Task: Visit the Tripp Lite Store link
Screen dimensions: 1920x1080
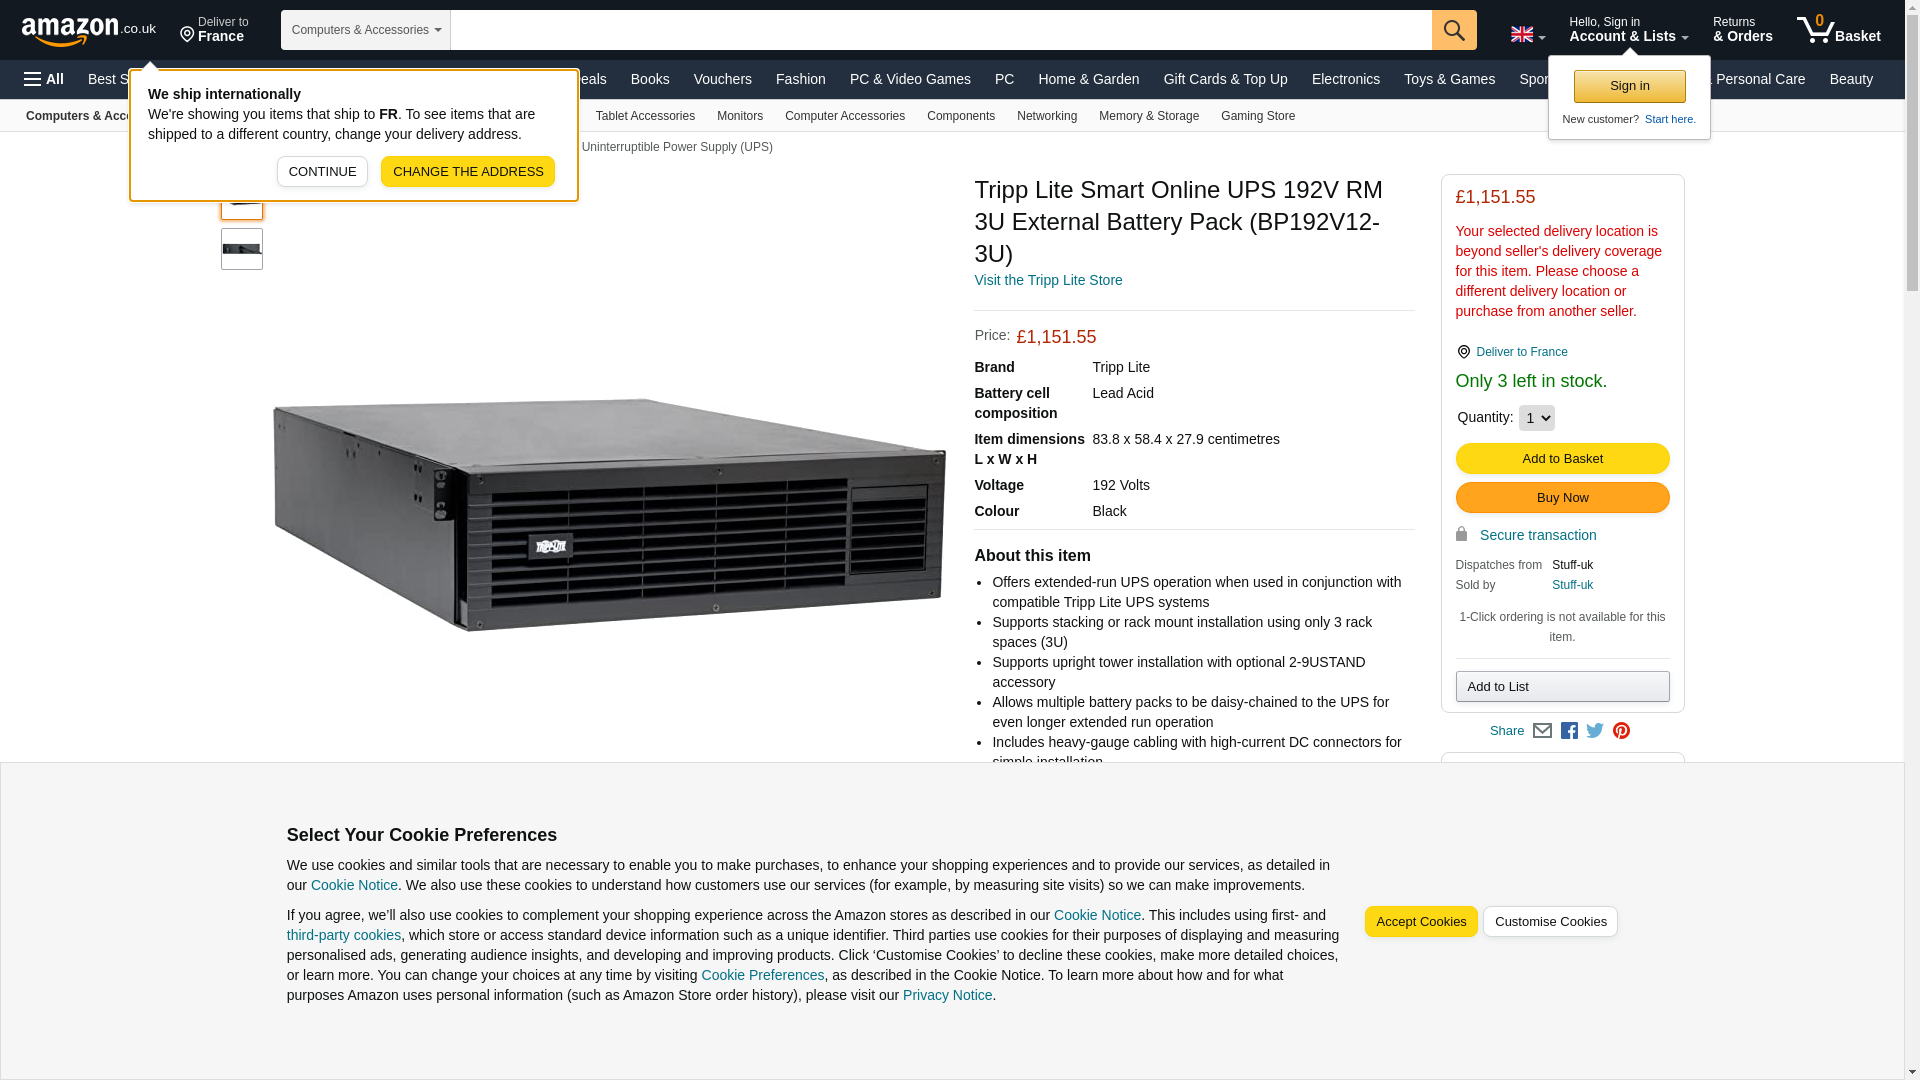Action: click(1048, 280)
